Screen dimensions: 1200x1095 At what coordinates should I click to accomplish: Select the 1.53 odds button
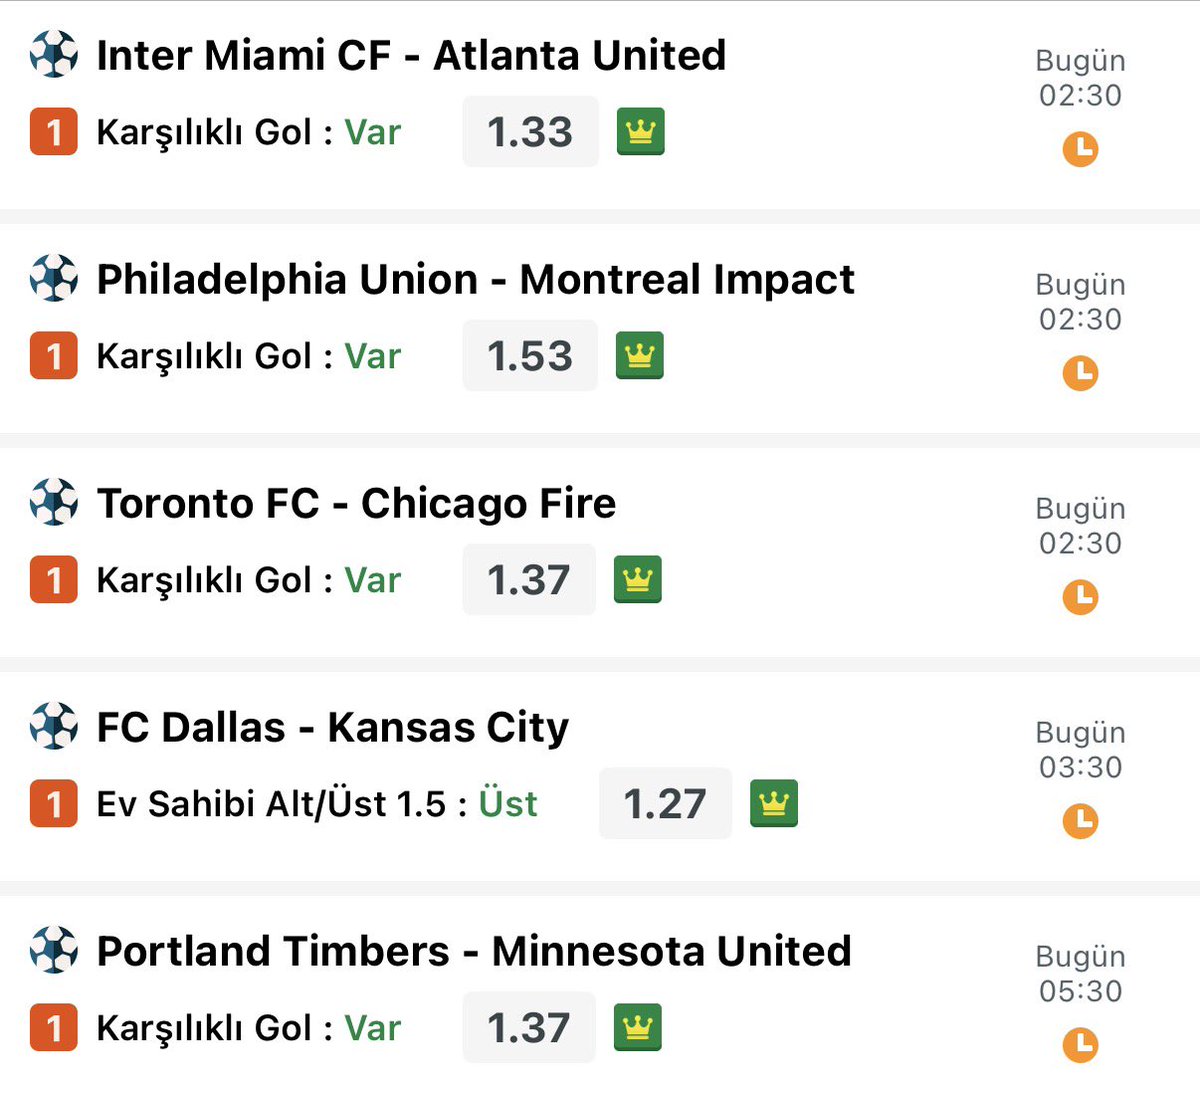click(530, 355)
